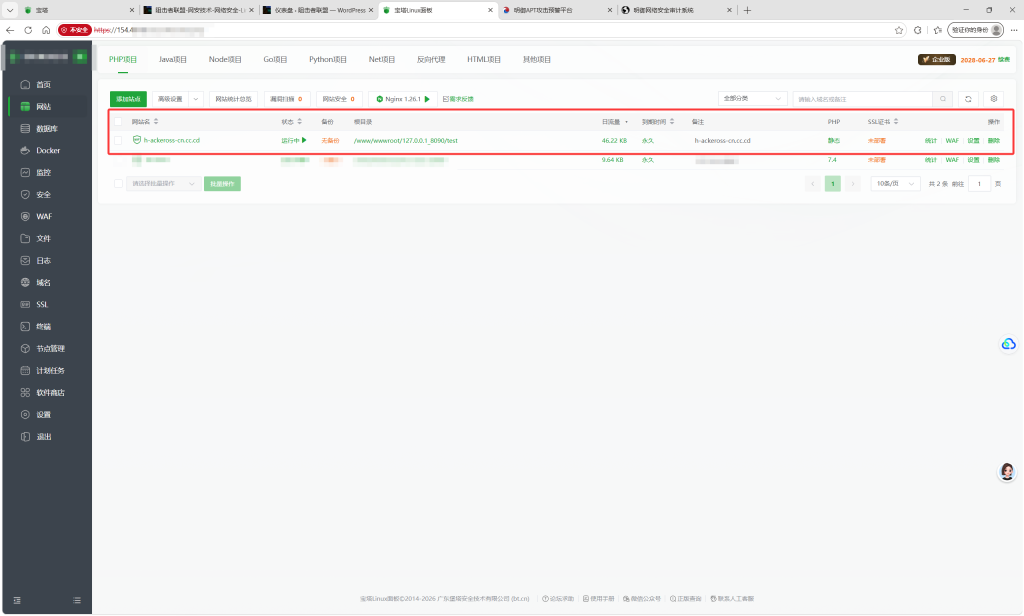Screen dimensions: 1024x616
Task: Open 终端 terminal in sidebar
Action: point(43,327)
